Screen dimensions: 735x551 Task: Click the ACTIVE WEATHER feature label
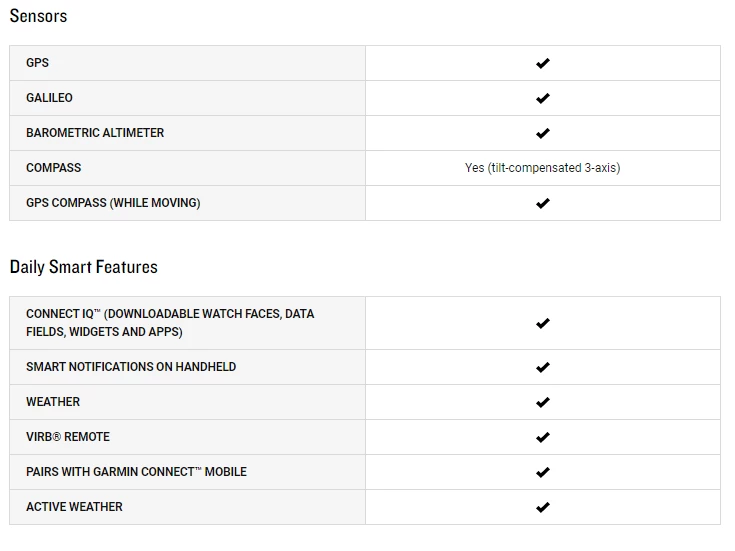coord(74,507)
